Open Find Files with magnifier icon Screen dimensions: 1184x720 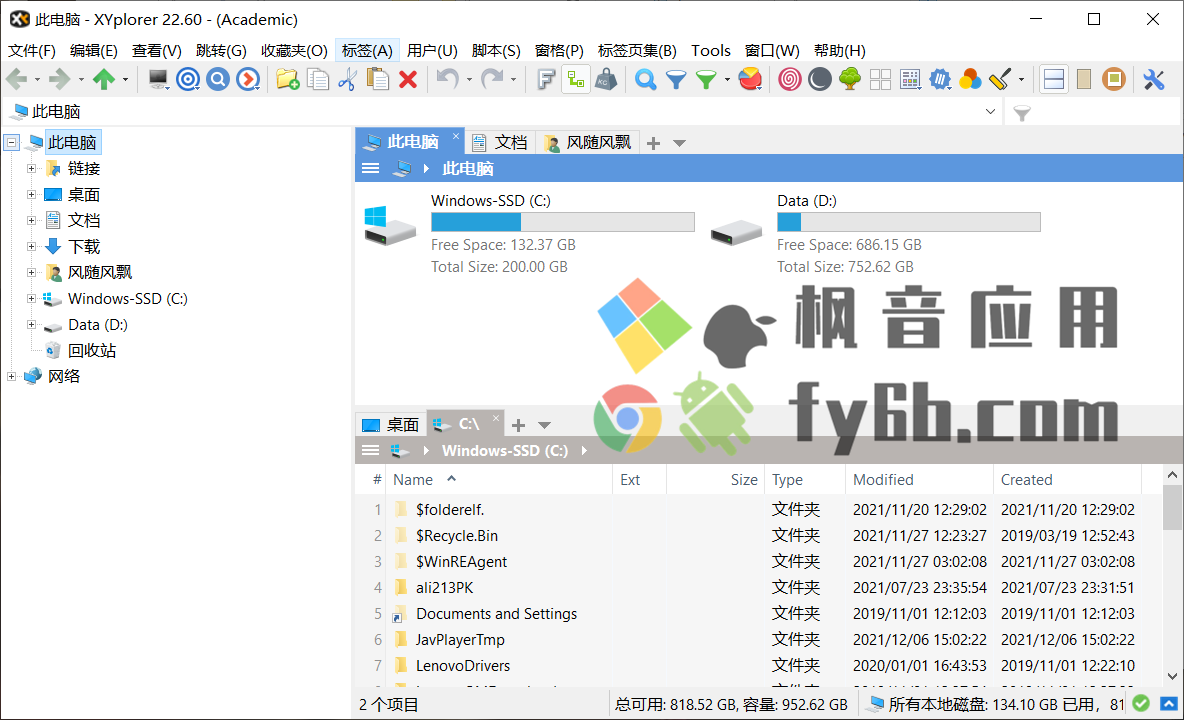[x=646, y=79]
